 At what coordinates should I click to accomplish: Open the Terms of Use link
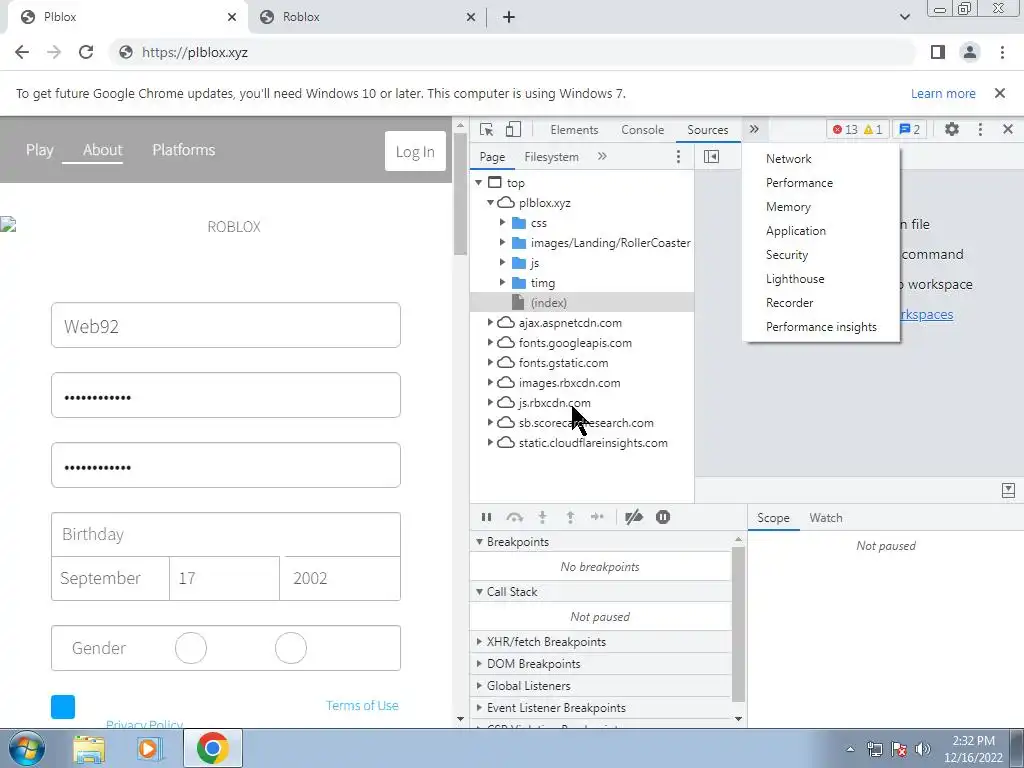(362, 705)
